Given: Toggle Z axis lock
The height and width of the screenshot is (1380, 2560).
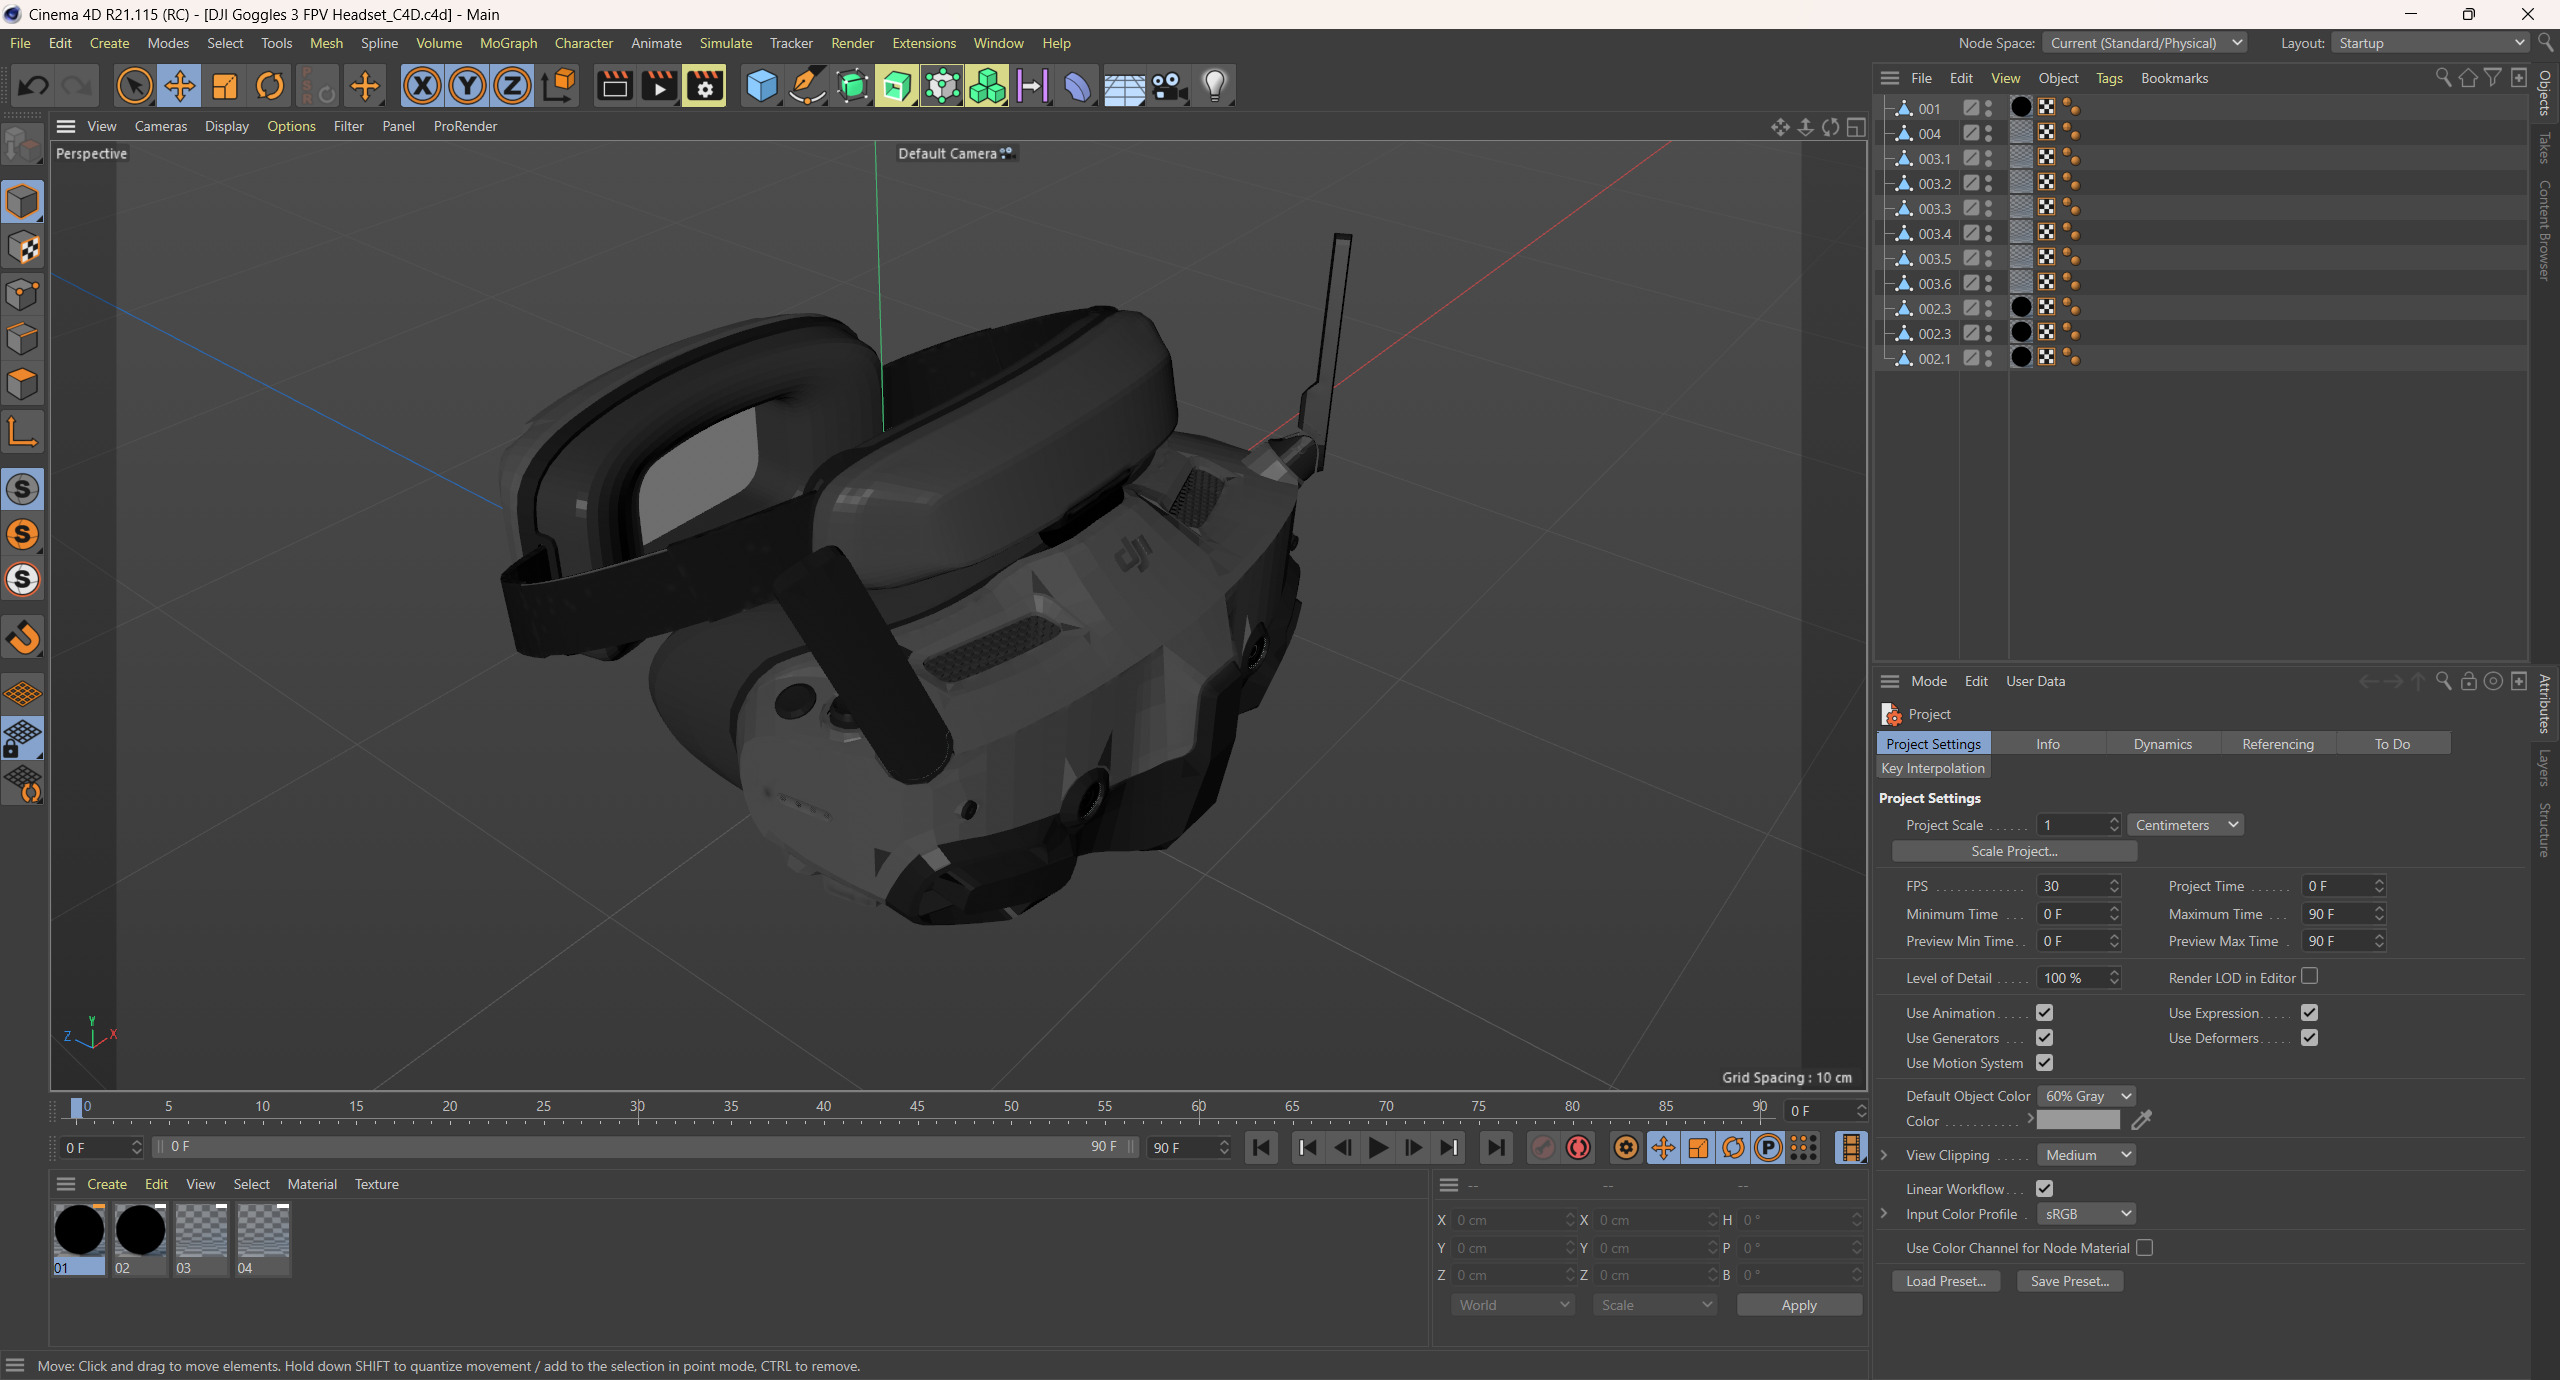Looking at the screenshot, I should pos(512,86).
